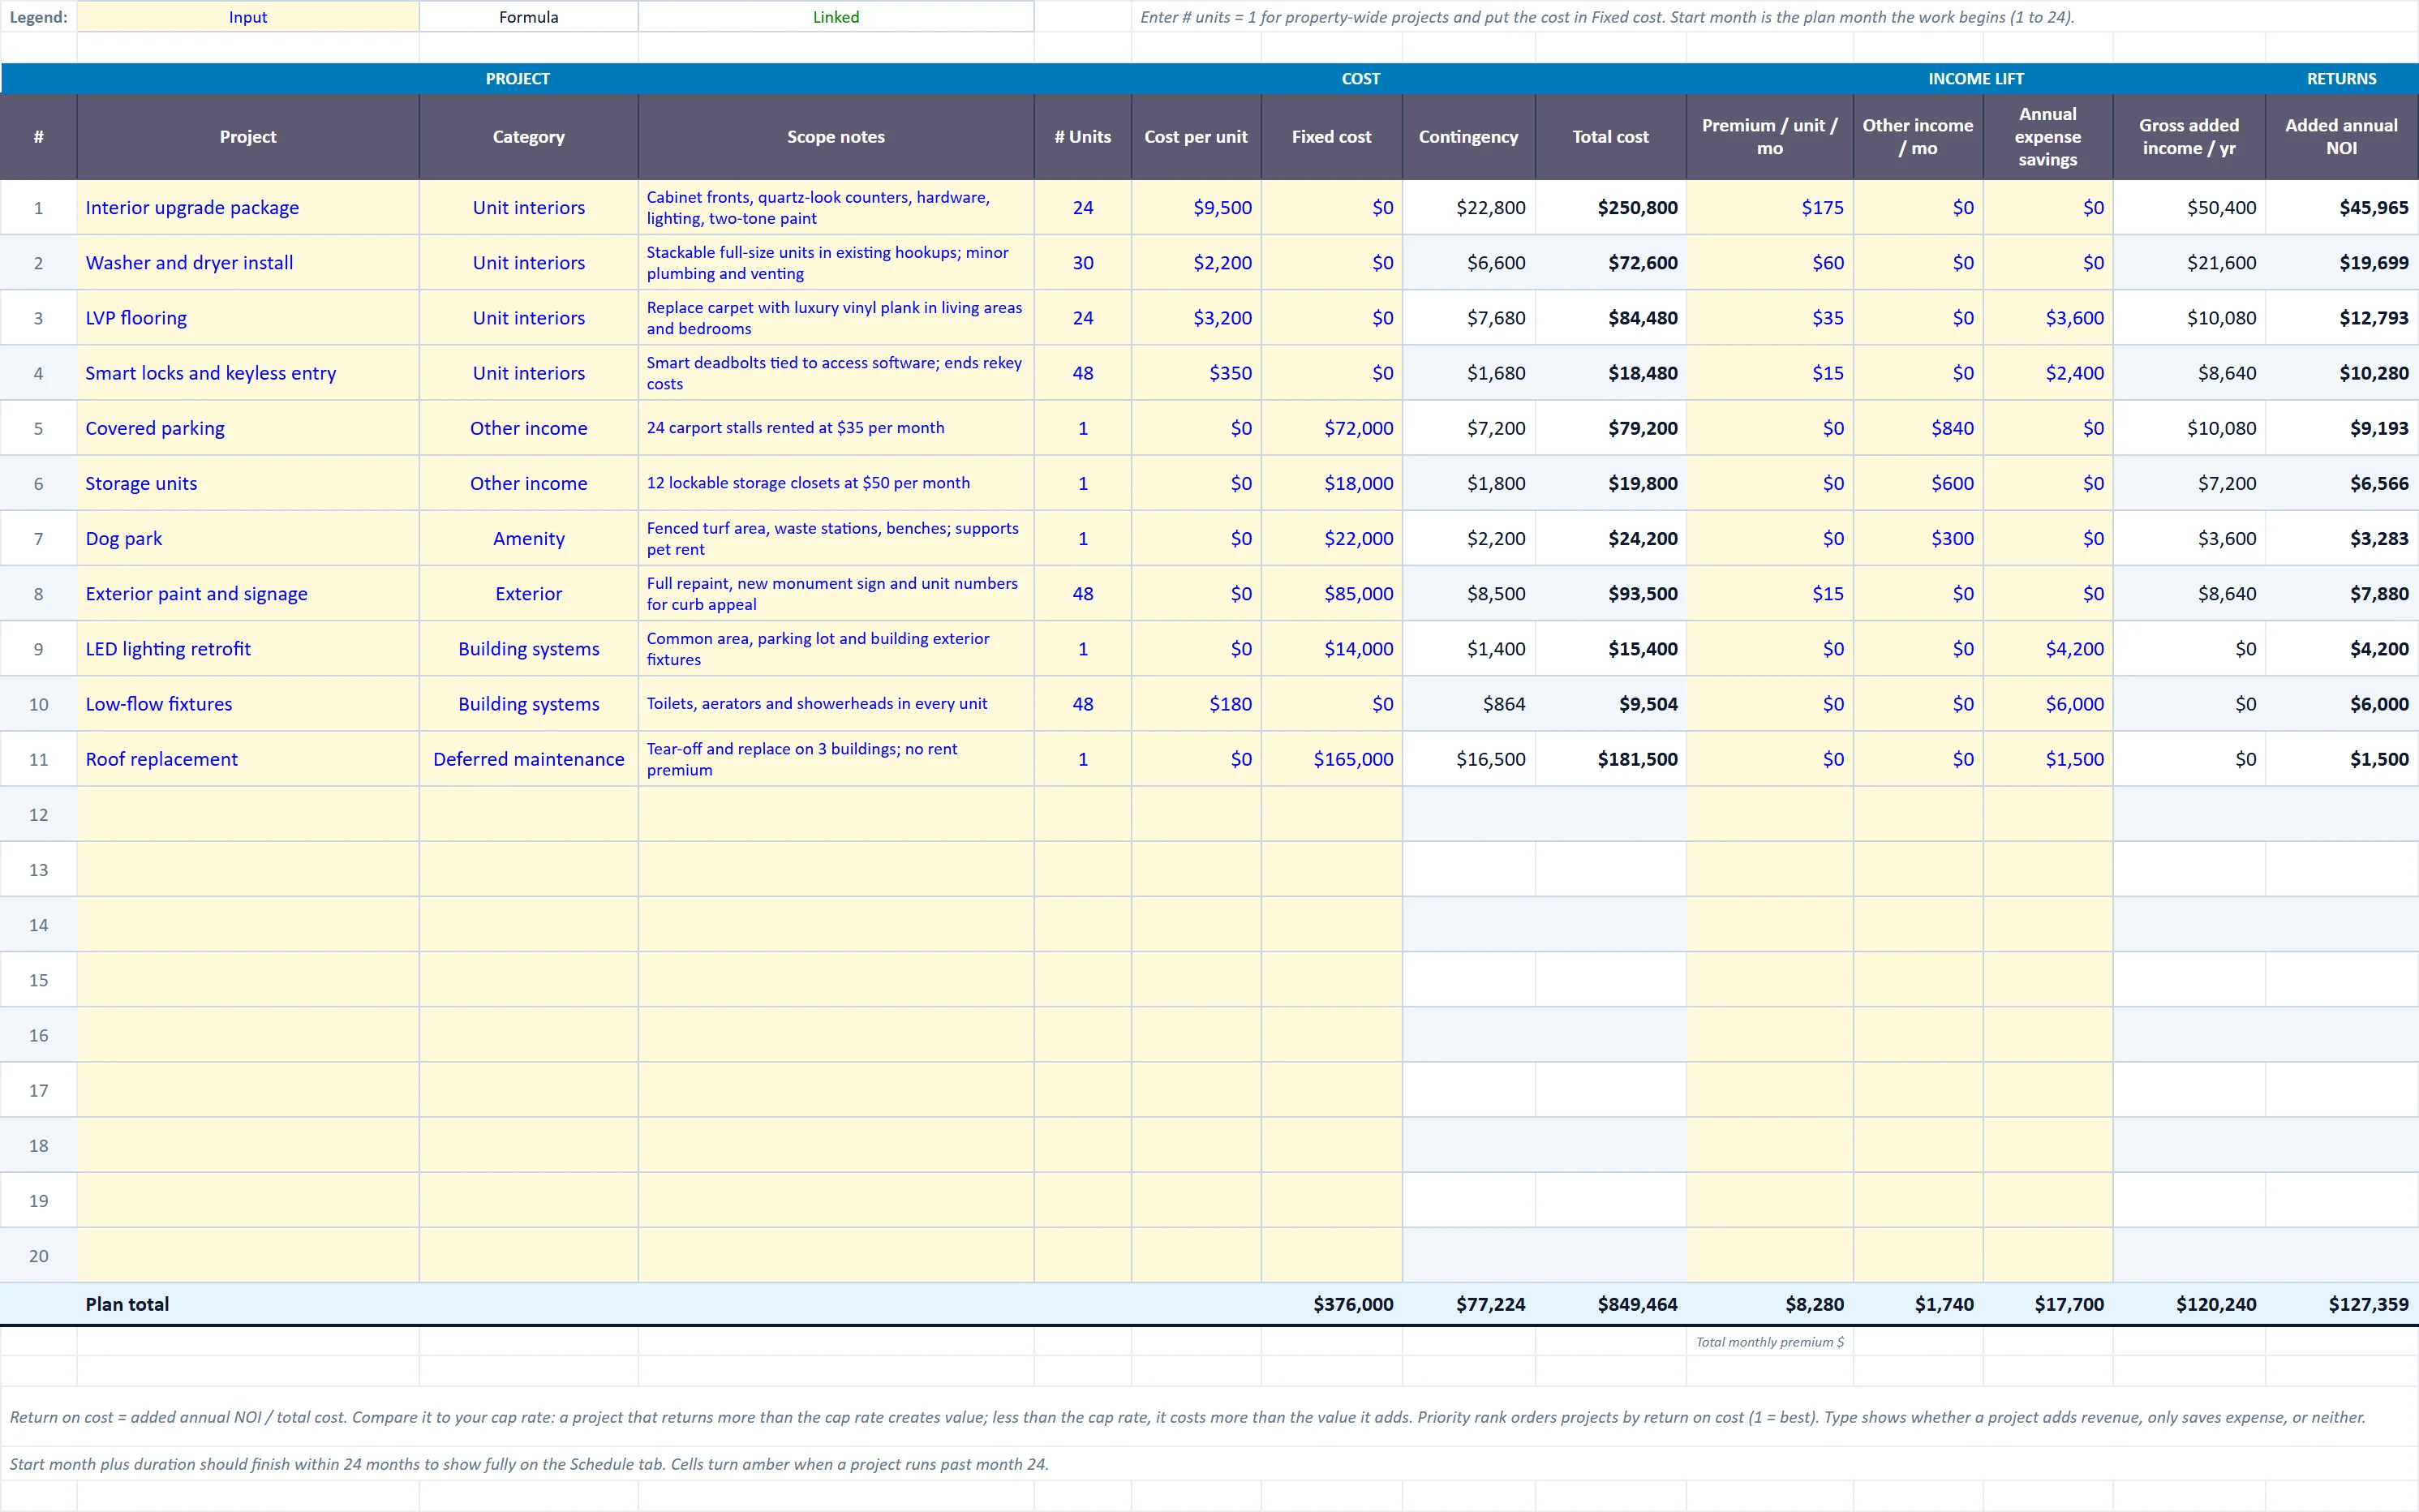
Task: Click the $2,200 cost per unit cell
Action: coord(1196,262)
